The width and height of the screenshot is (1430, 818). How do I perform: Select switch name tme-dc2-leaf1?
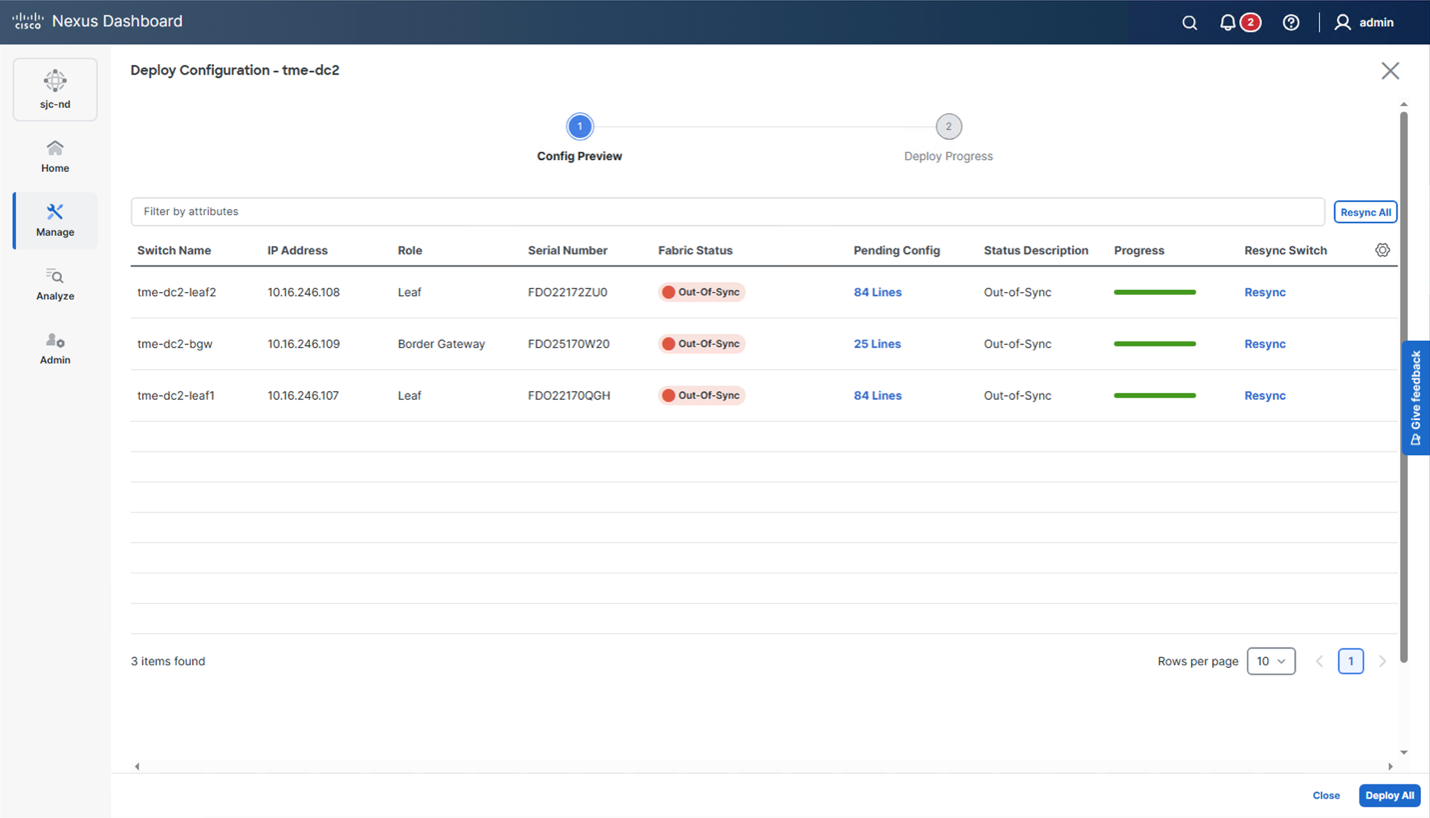pos(176,396)
